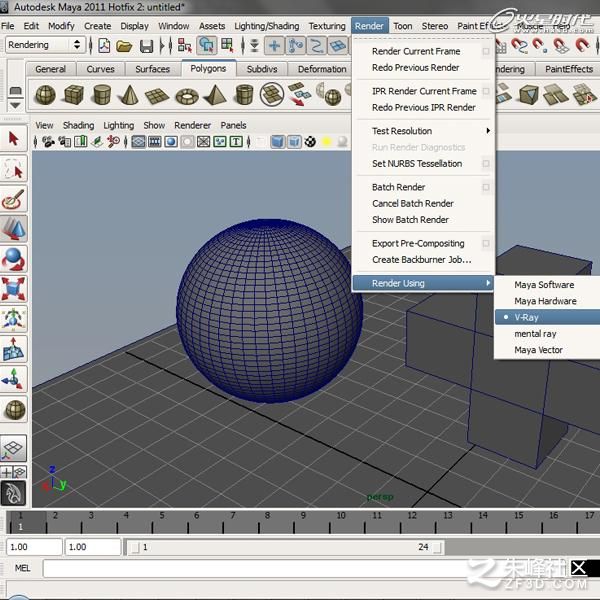Click the range slider bar handle at 1
The width and height of the screenshot is (600, 600).
click(135, 548)
